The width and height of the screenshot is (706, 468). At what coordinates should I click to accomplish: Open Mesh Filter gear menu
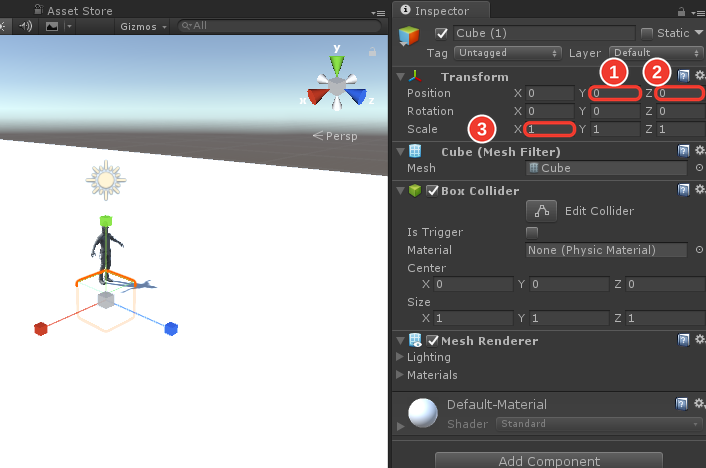699,150
